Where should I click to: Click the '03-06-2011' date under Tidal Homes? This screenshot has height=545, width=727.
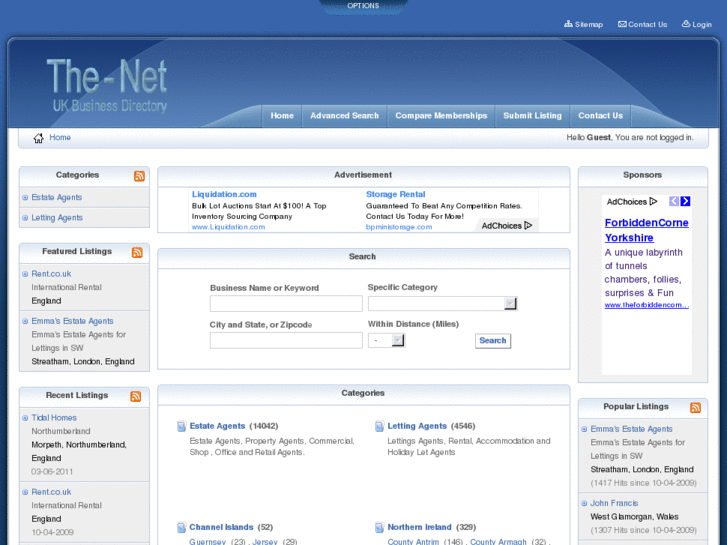52,471
